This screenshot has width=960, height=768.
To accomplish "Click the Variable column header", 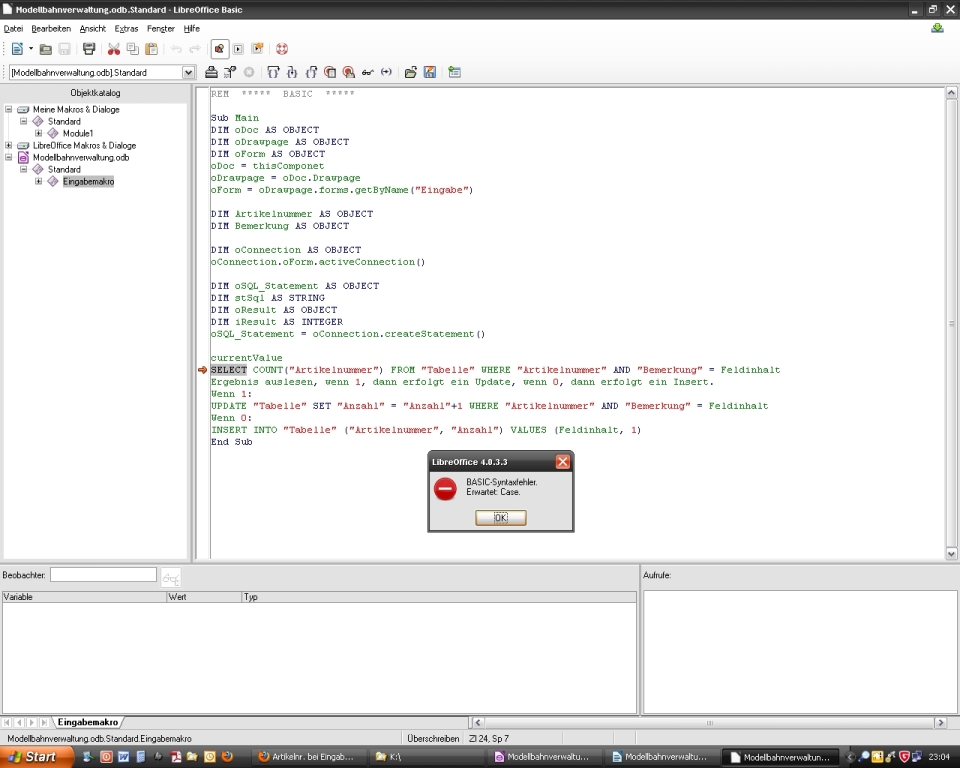I will pyautogui.click(x=84, y=597).
